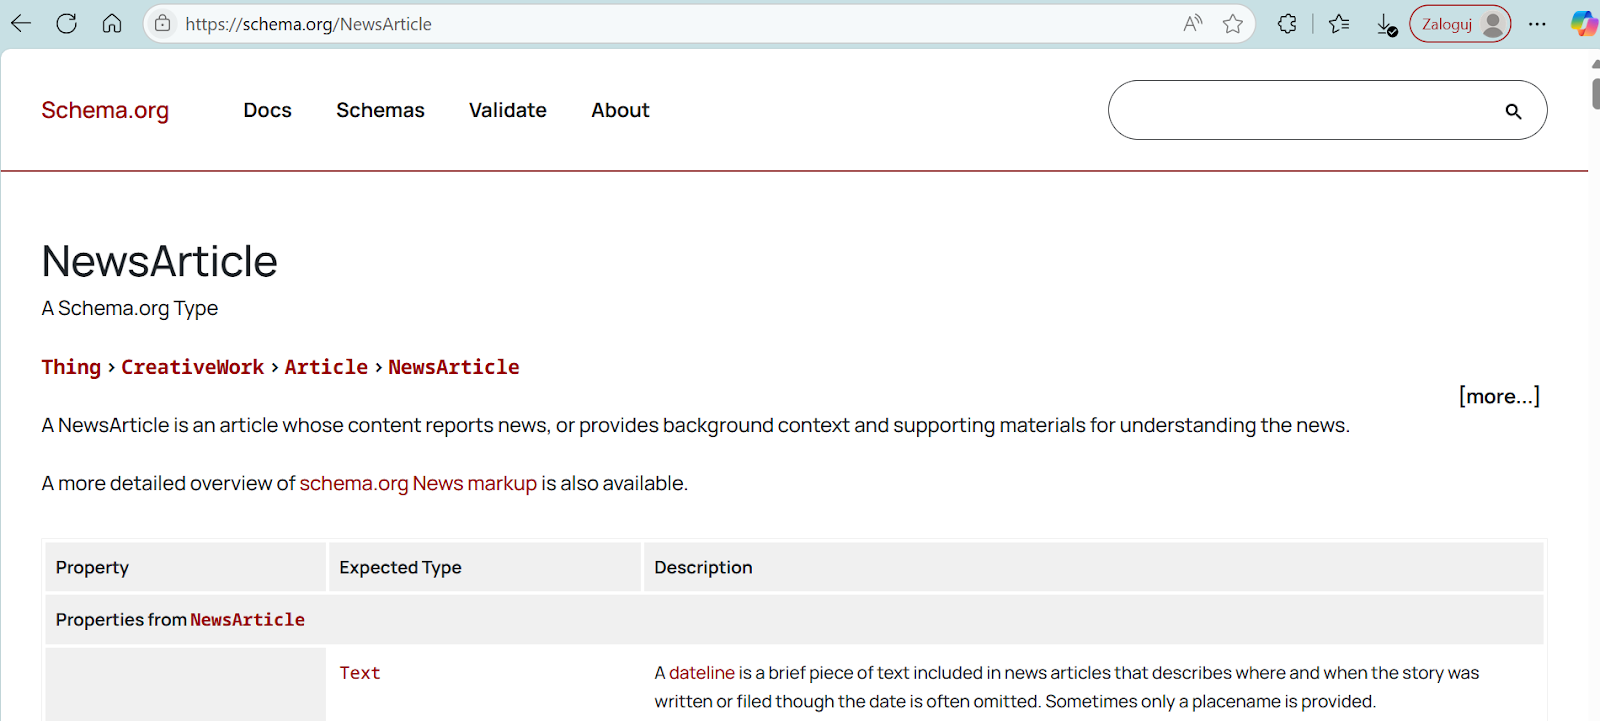Click the Zaloguj profile button
The image size is (1600, 721).
tap(1460, 24)
